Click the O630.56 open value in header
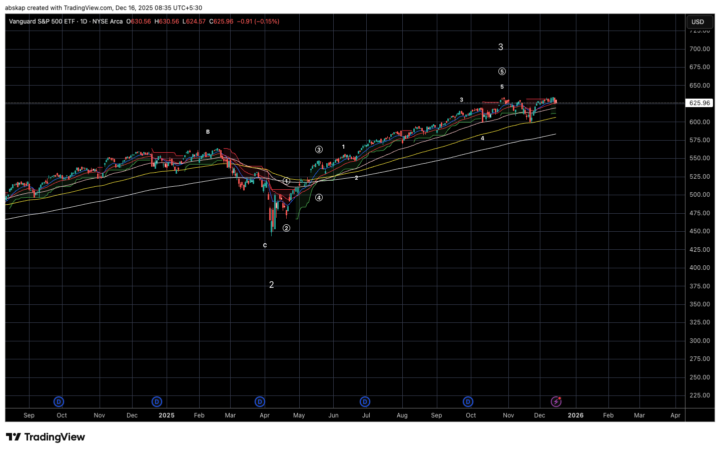Viewport: 720px width, 452px height. coord(139,22)
